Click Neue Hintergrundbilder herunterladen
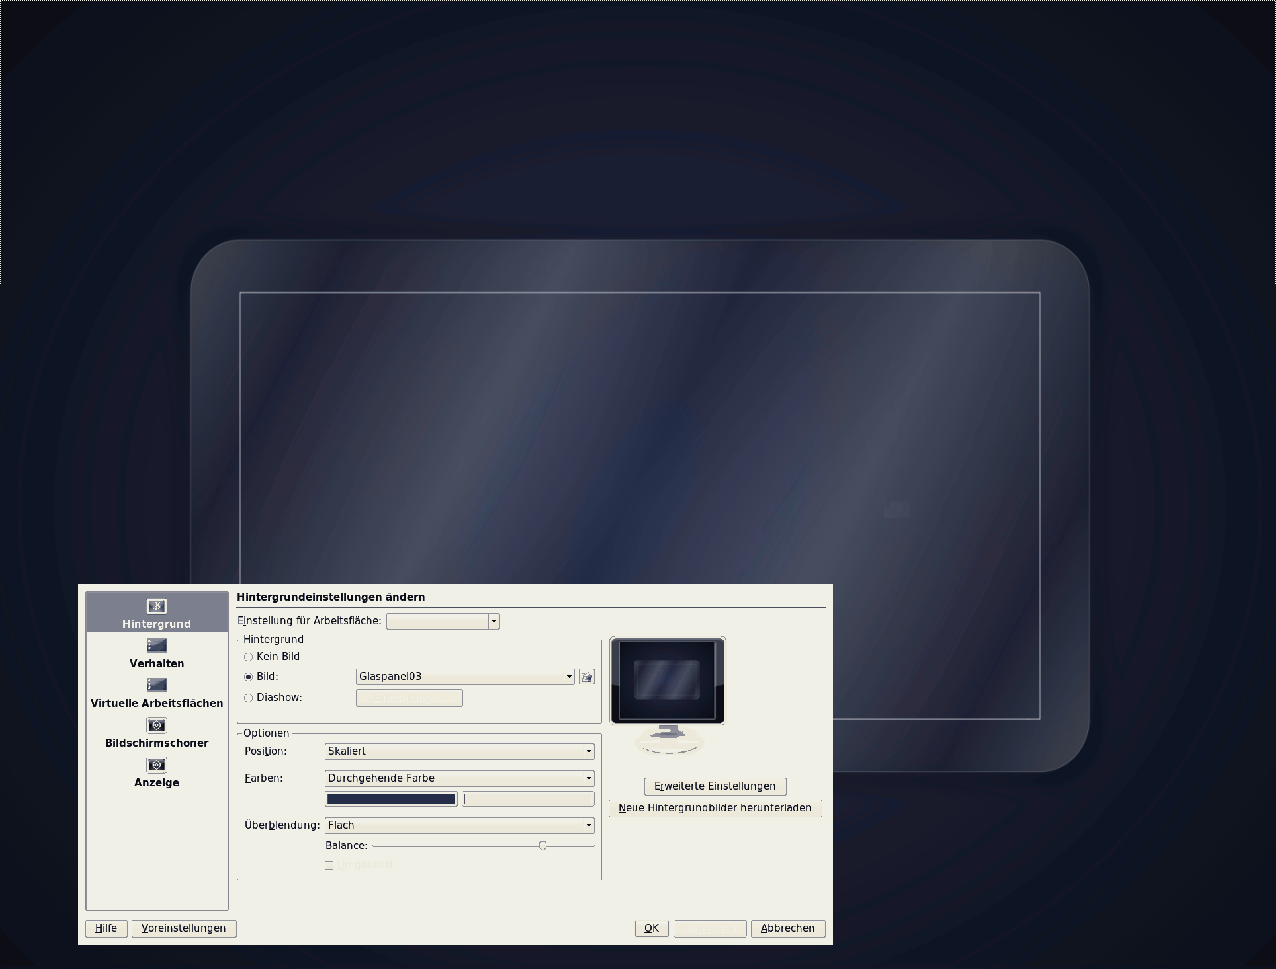Image resolution: width=1276 pixels, height=969 pixels. click(715, 808)
